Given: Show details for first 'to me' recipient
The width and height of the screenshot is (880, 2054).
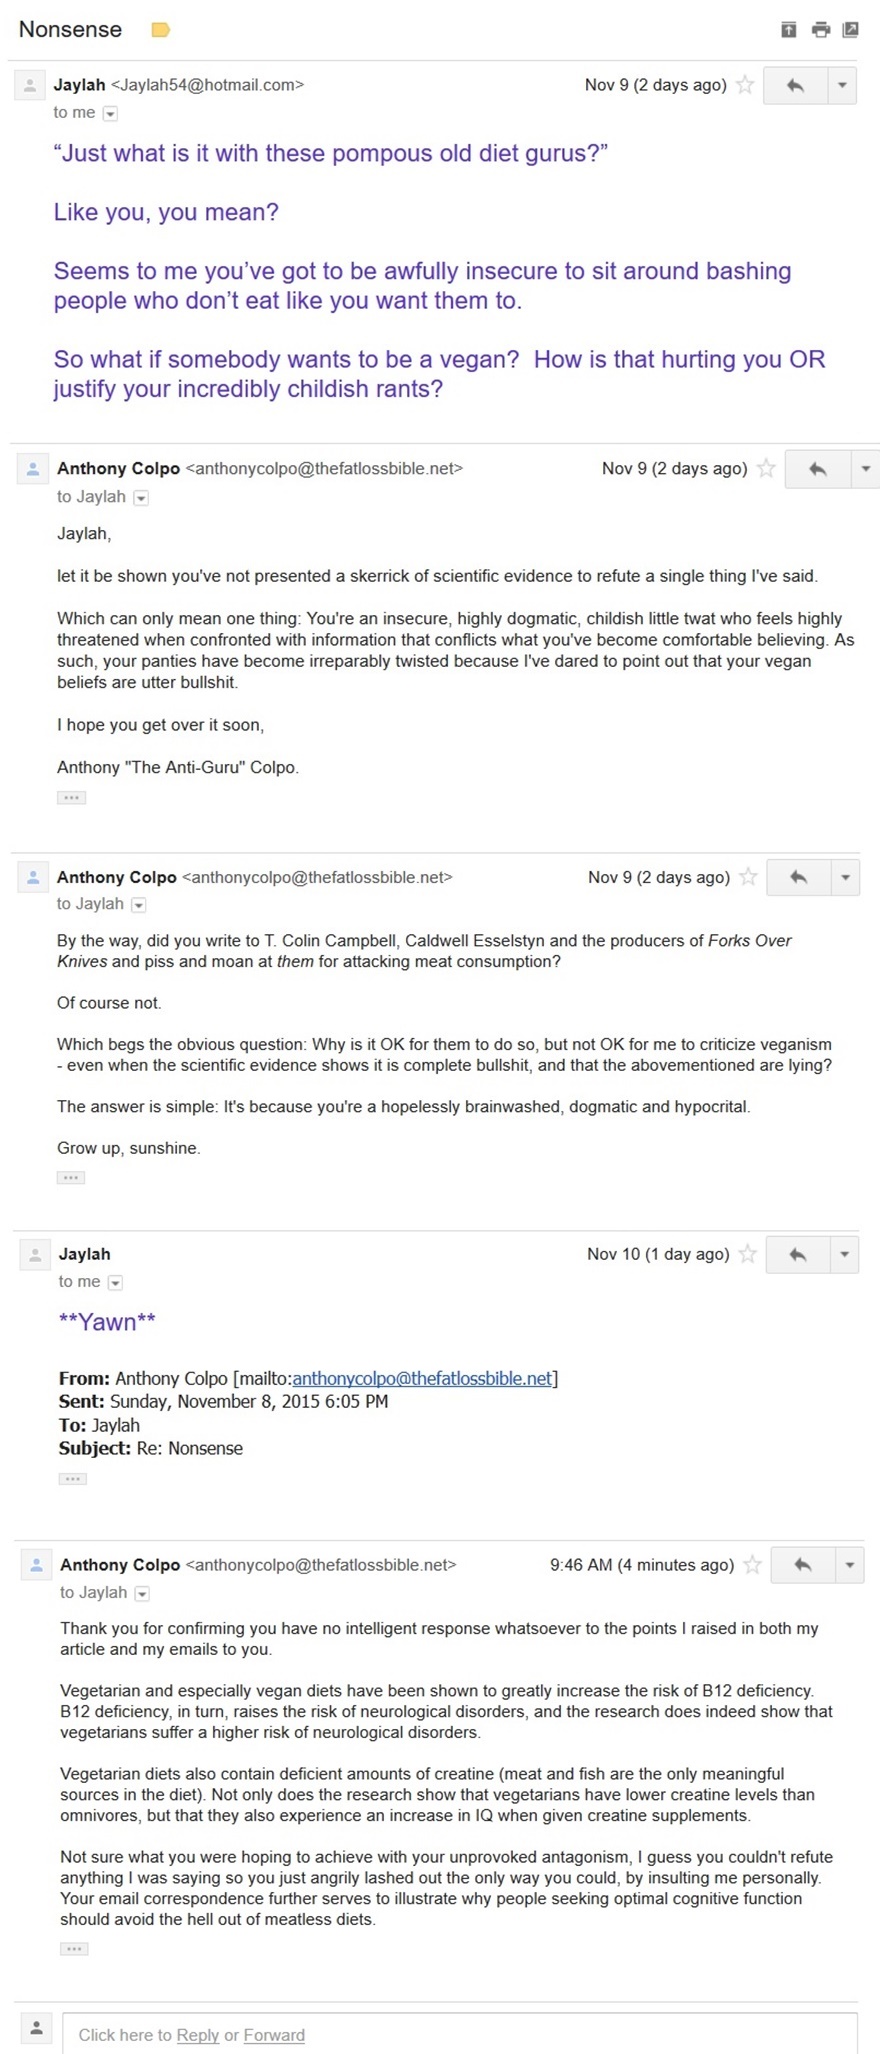Looking at the screenshot, I should click(111, 114).
